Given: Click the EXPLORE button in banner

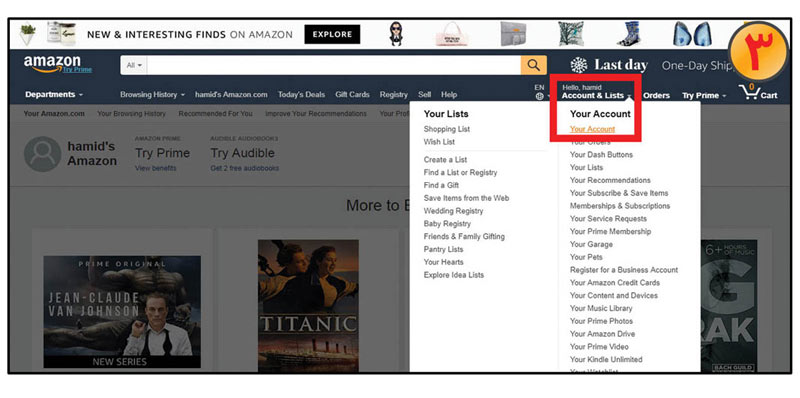Looking at the screenshot, I should point(332,35).
